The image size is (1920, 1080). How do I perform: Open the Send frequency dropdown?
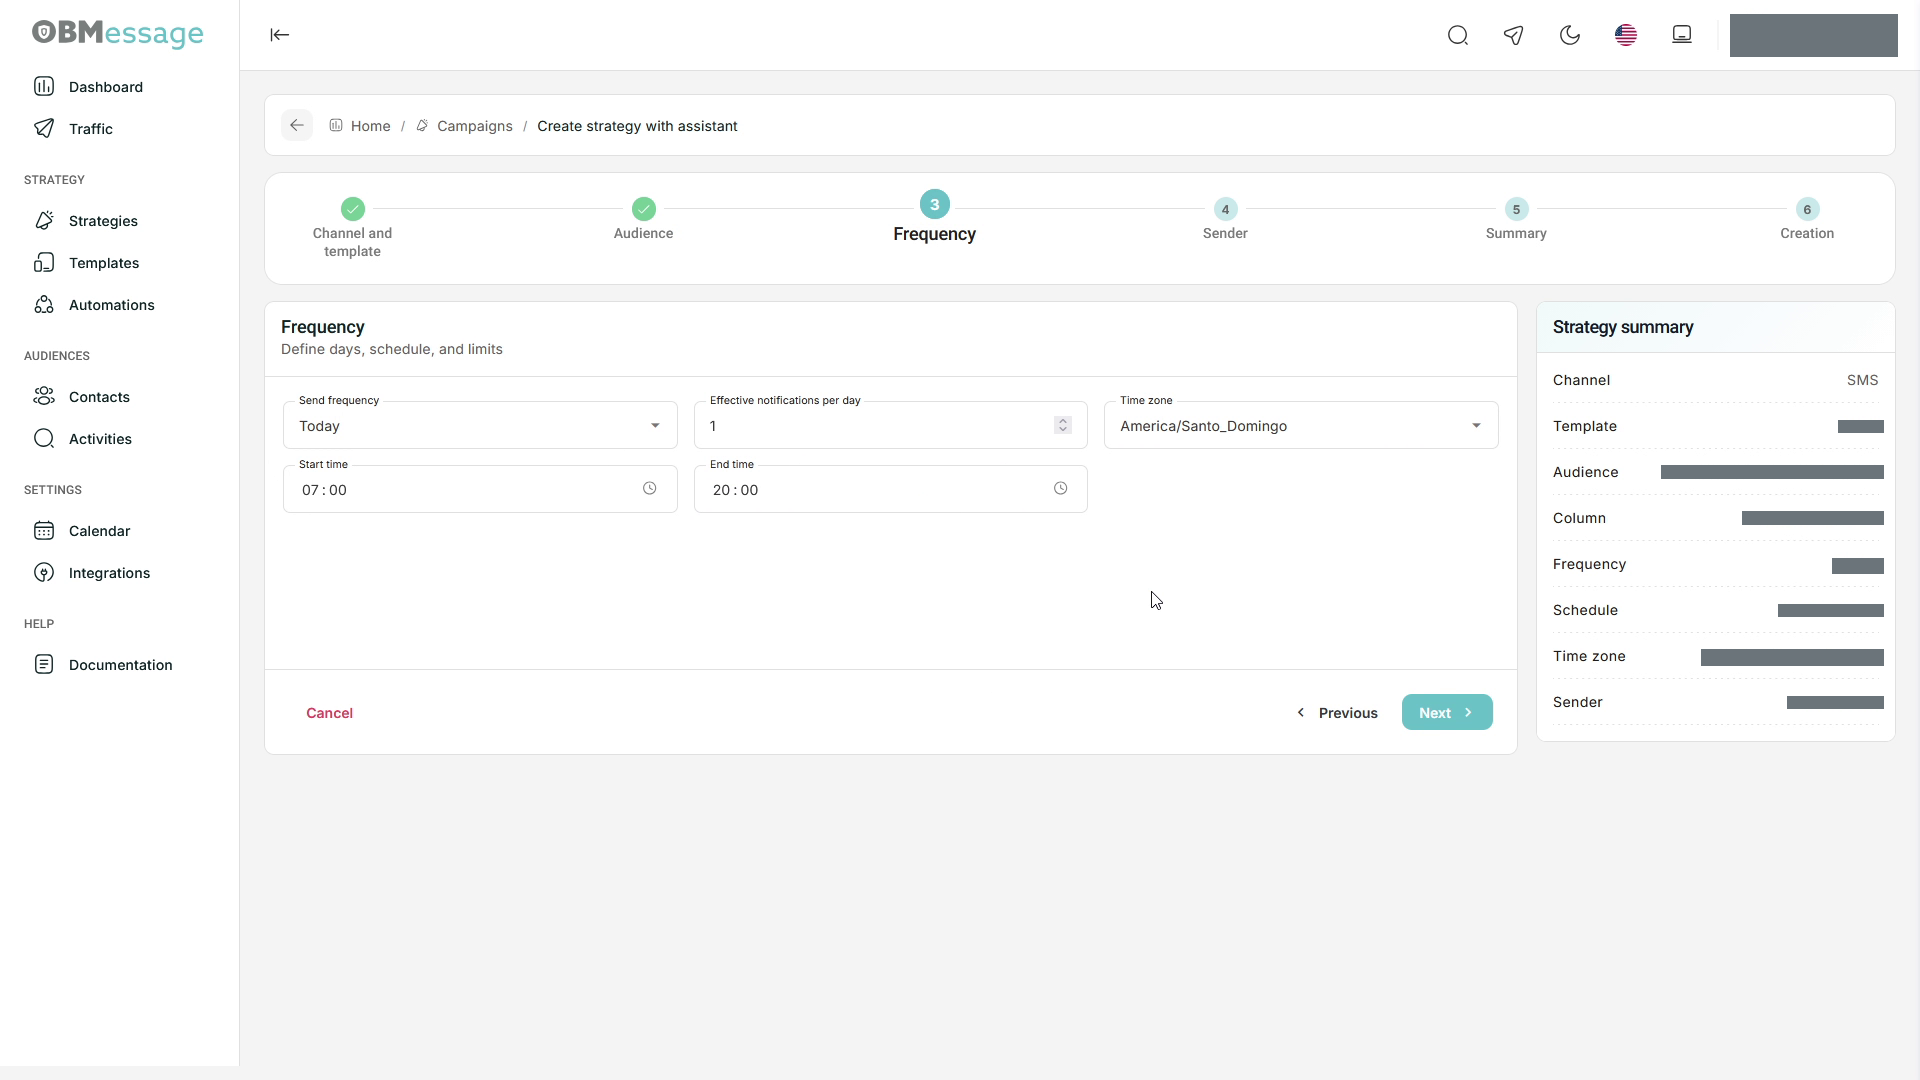[x=480, y=426]
